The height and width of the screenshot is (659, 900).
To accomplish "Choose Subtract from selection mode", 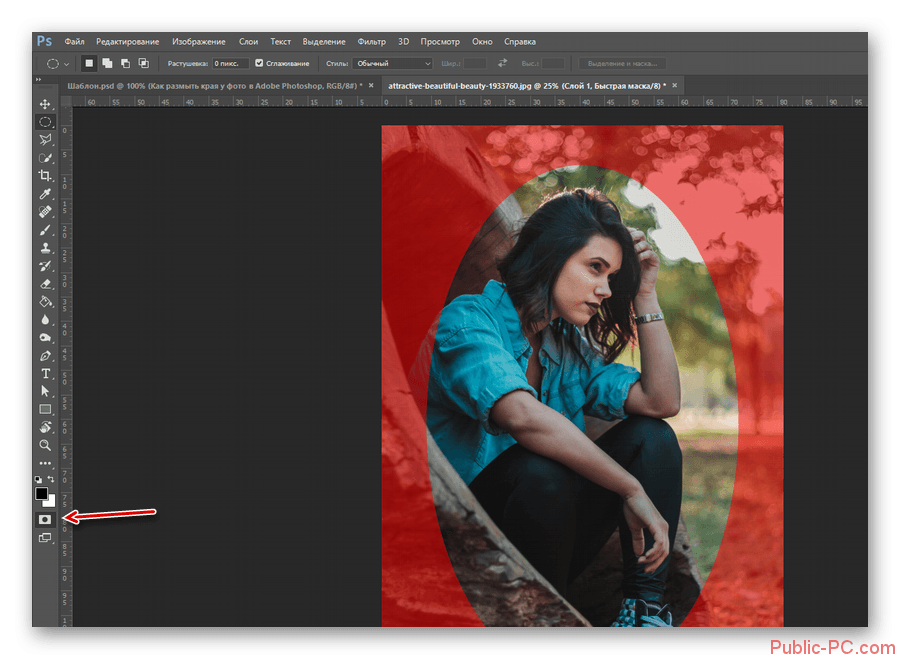I will click(125, 63).
